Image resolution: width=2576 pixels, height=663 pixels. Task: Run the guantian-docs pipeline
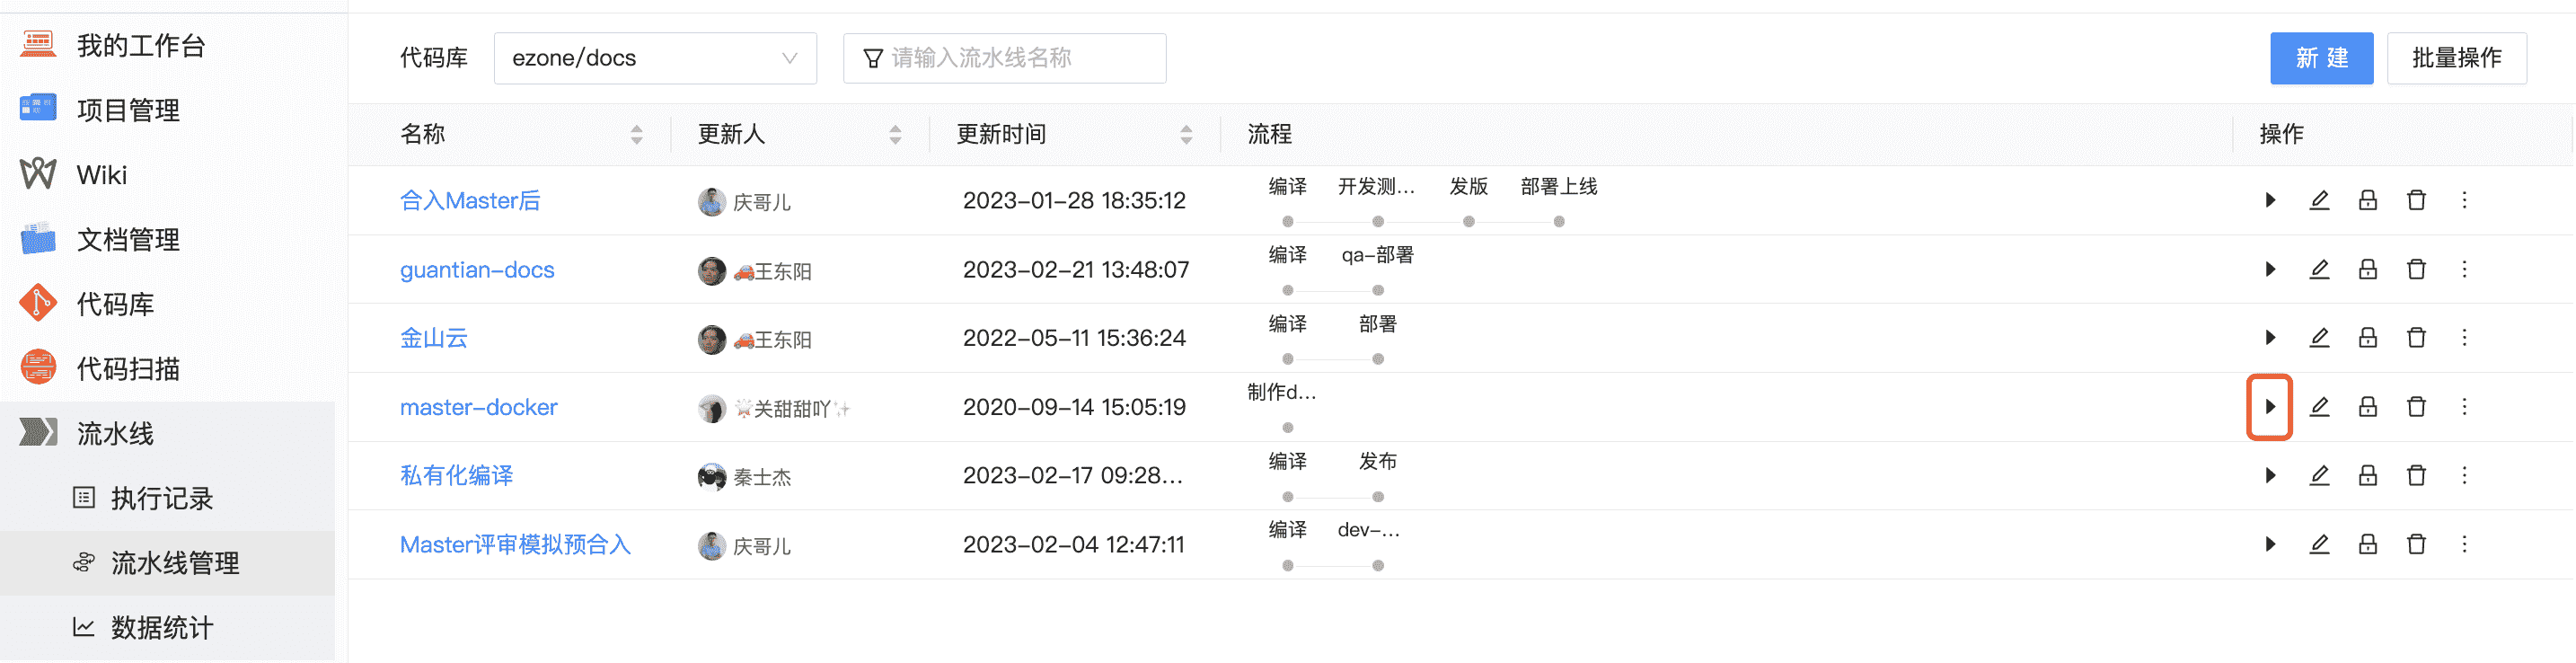(2270, 269)
